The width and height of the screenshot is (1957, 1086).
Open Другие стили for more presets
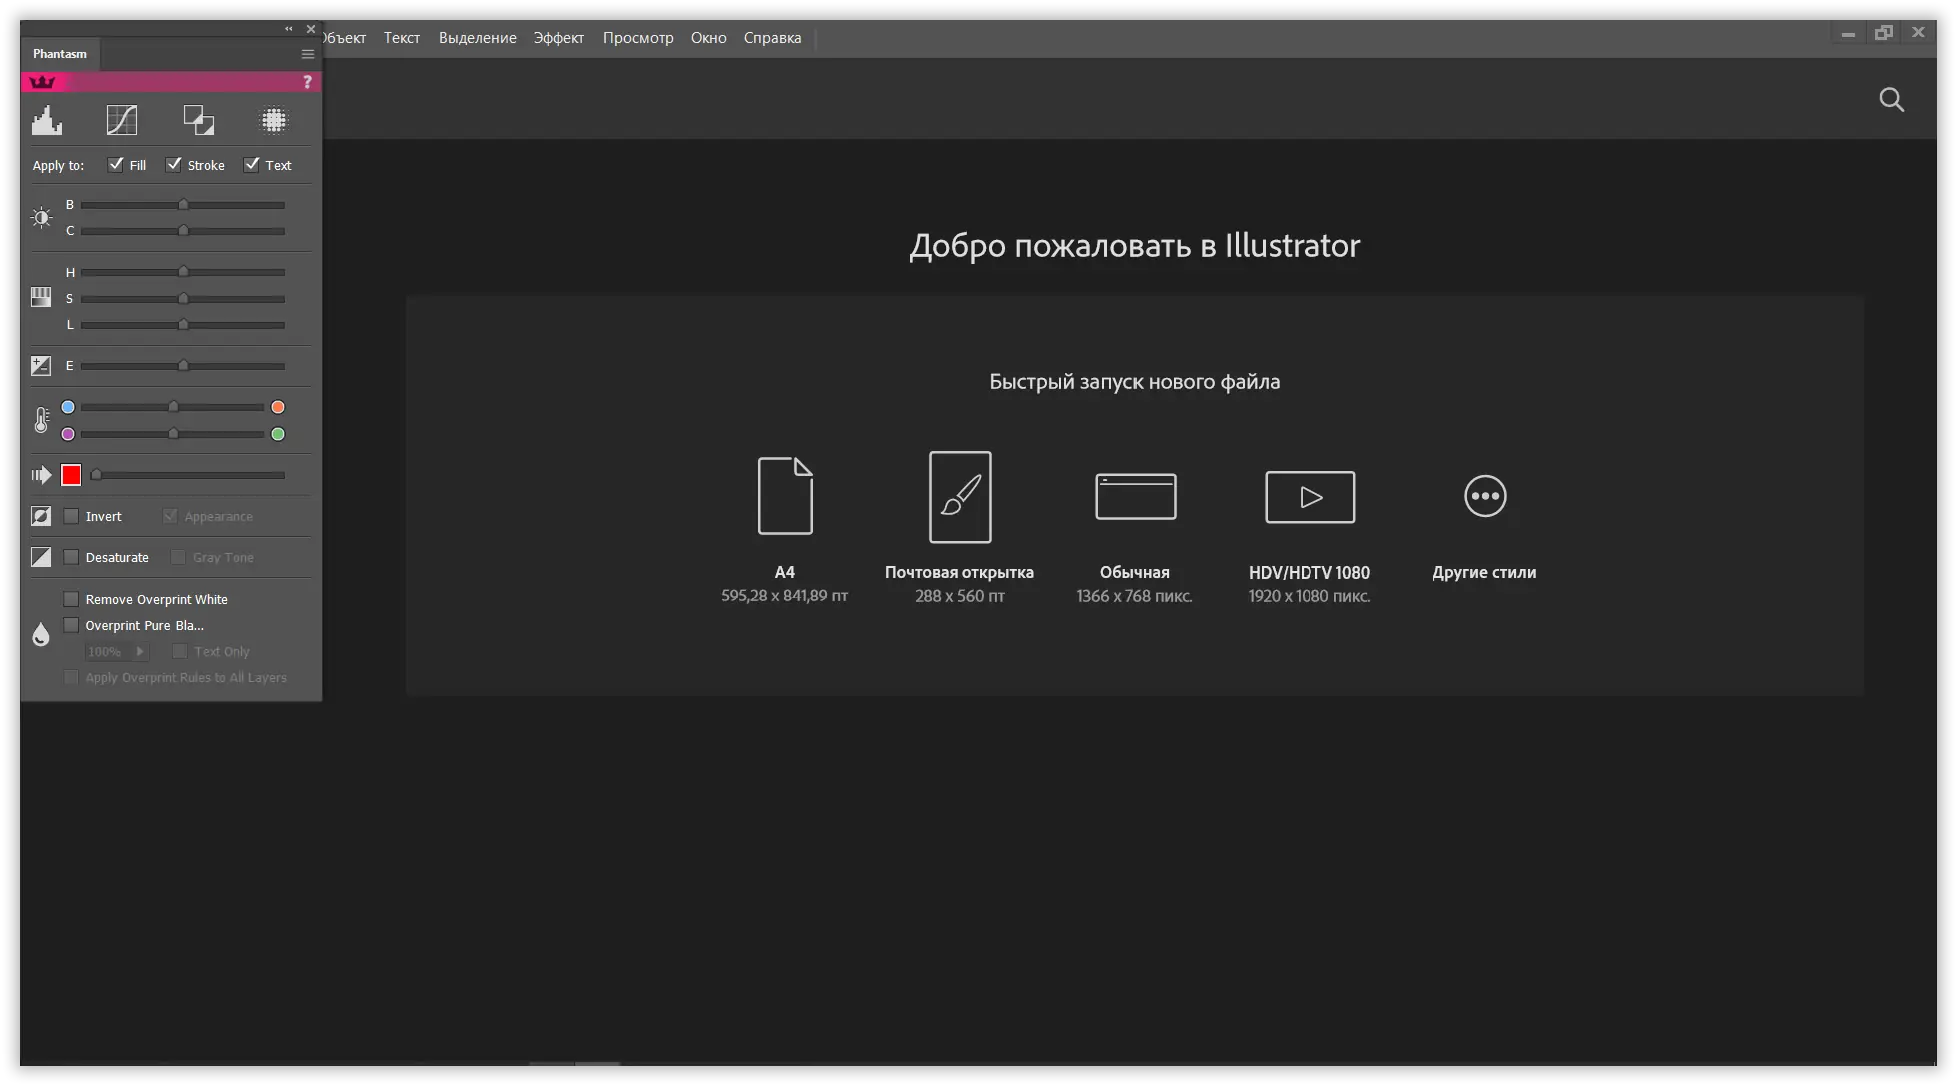tap(1484, 497)
